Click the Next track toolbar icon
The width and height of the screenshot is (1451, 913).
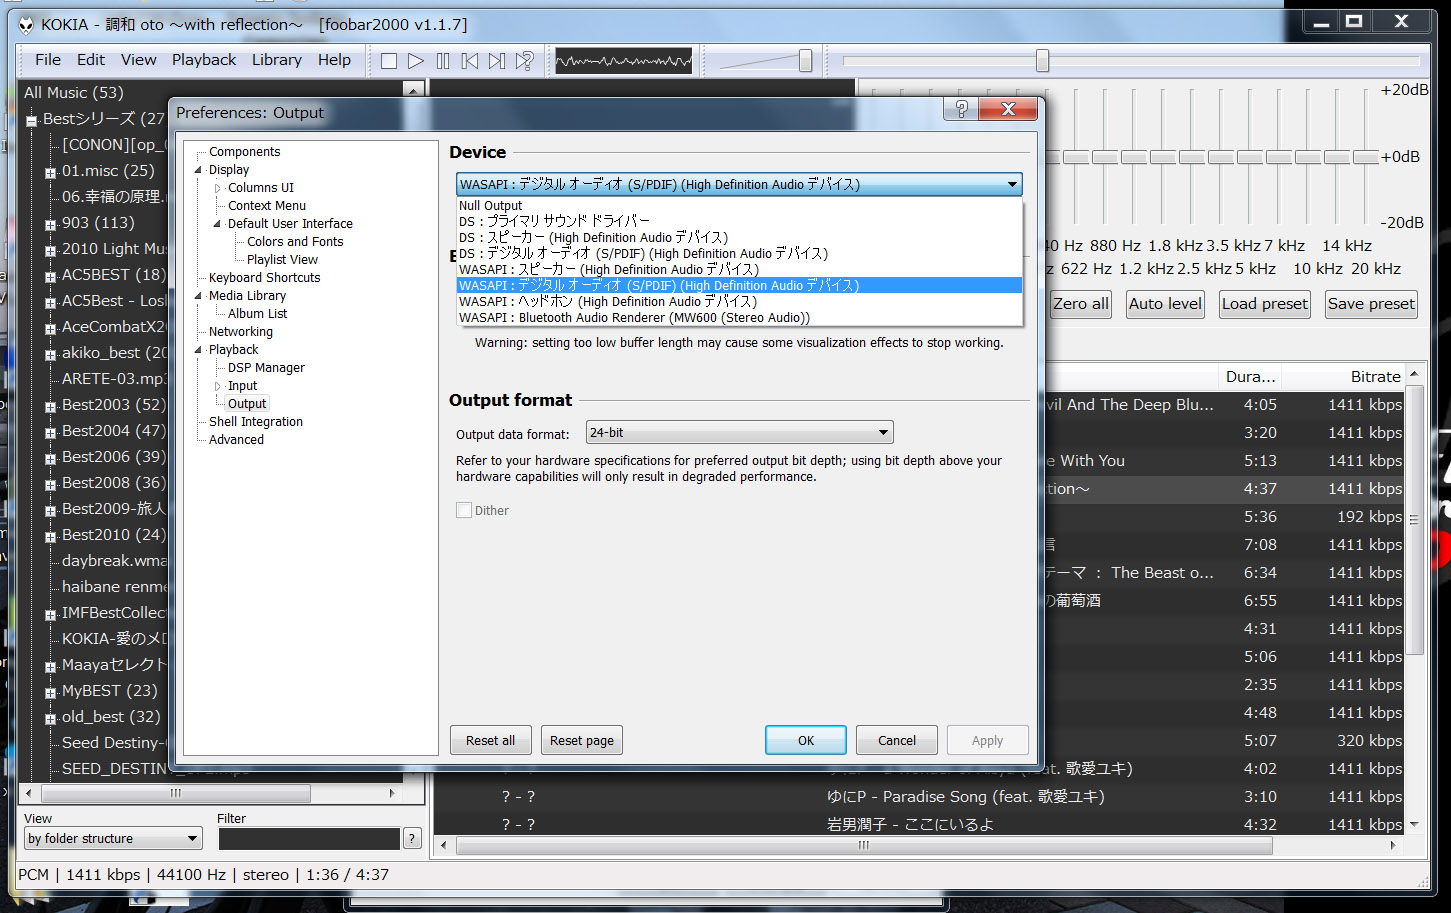click(497, 61)
